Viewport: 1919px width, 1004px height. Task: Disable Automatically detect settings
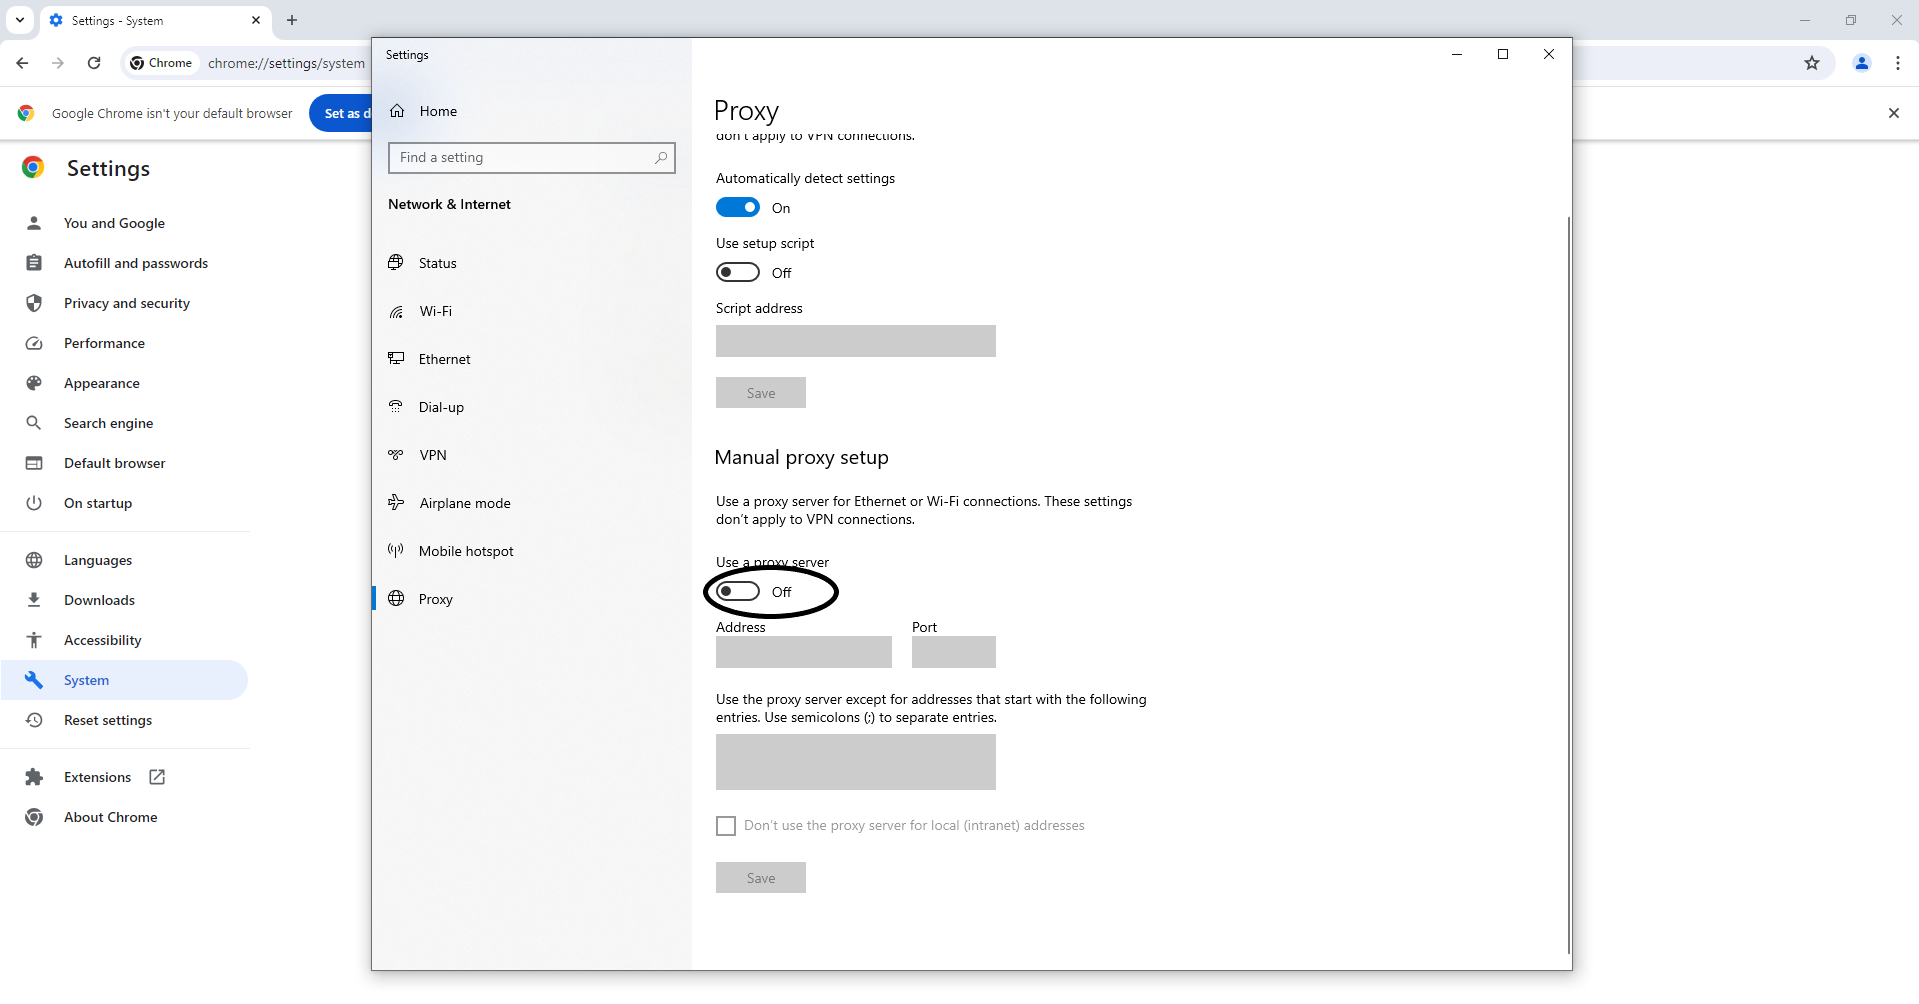tap(737, 207)
